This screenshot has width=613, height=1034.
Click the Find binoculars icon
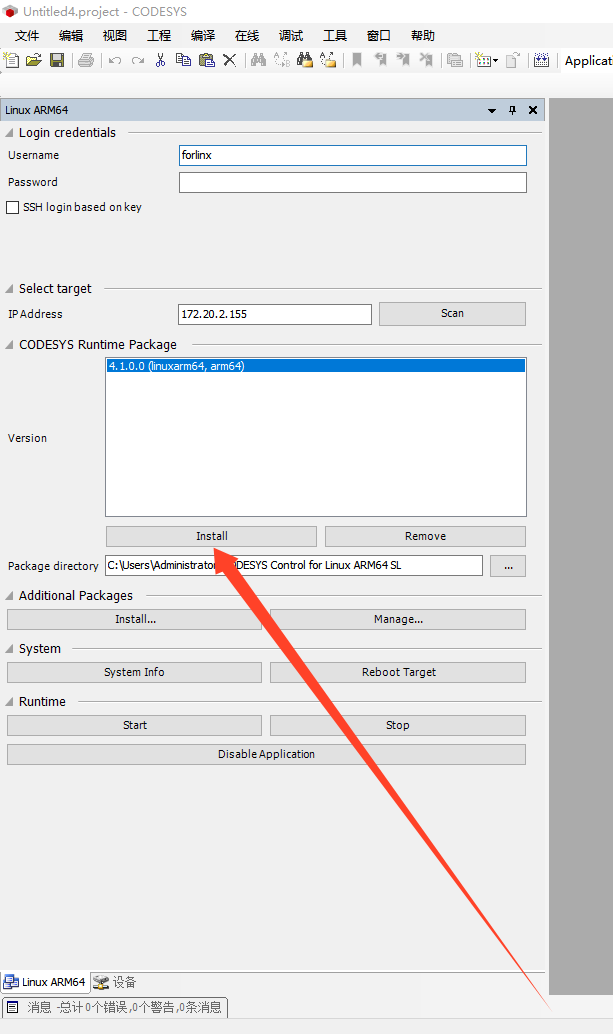click(x=258, y=60)
